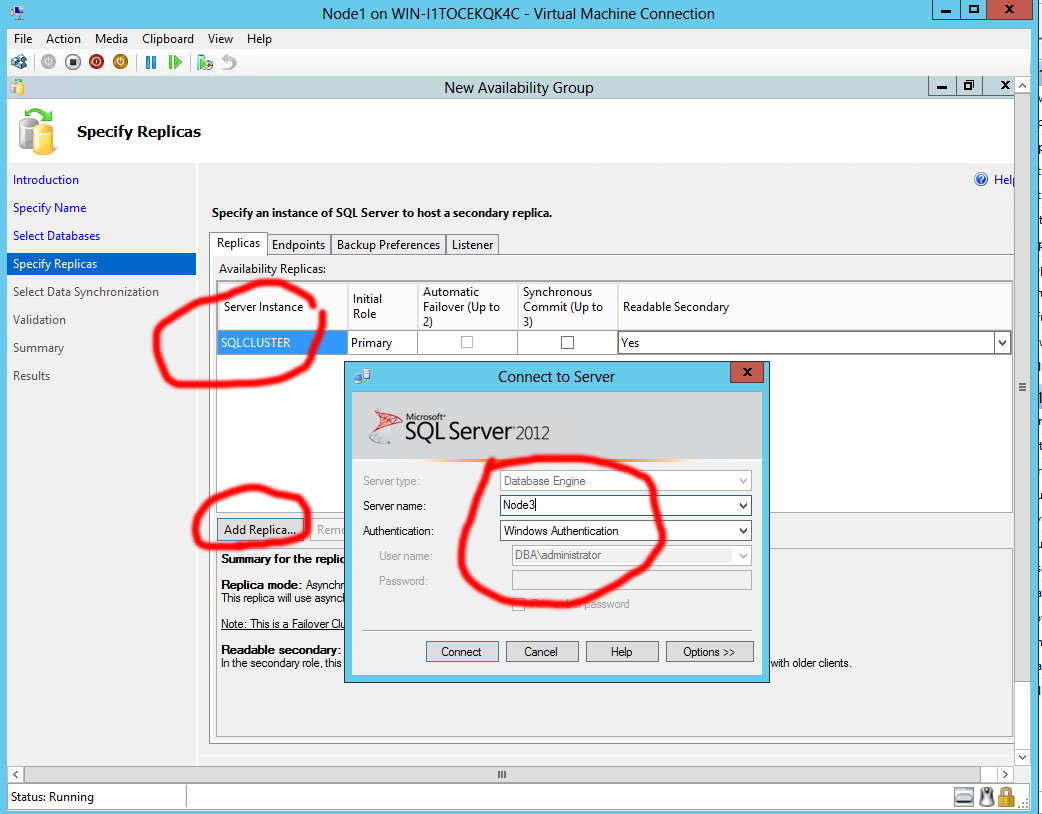Open the Clipboard menu

pos(168,39)
